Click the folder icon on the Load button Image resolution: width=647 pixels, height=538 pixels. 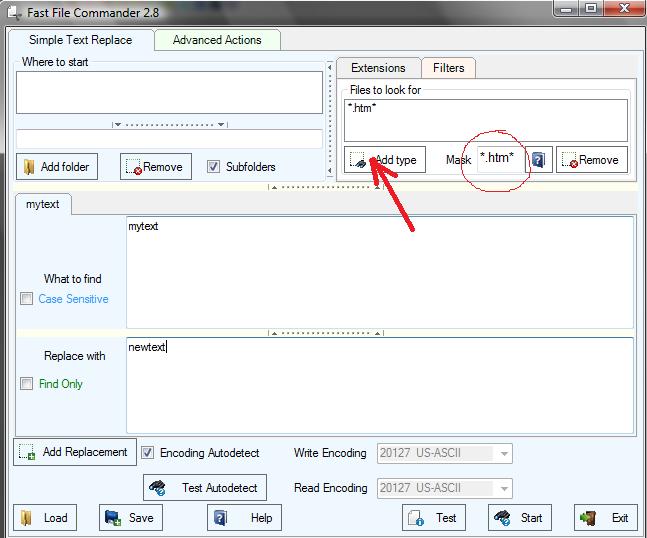[26, 518]
